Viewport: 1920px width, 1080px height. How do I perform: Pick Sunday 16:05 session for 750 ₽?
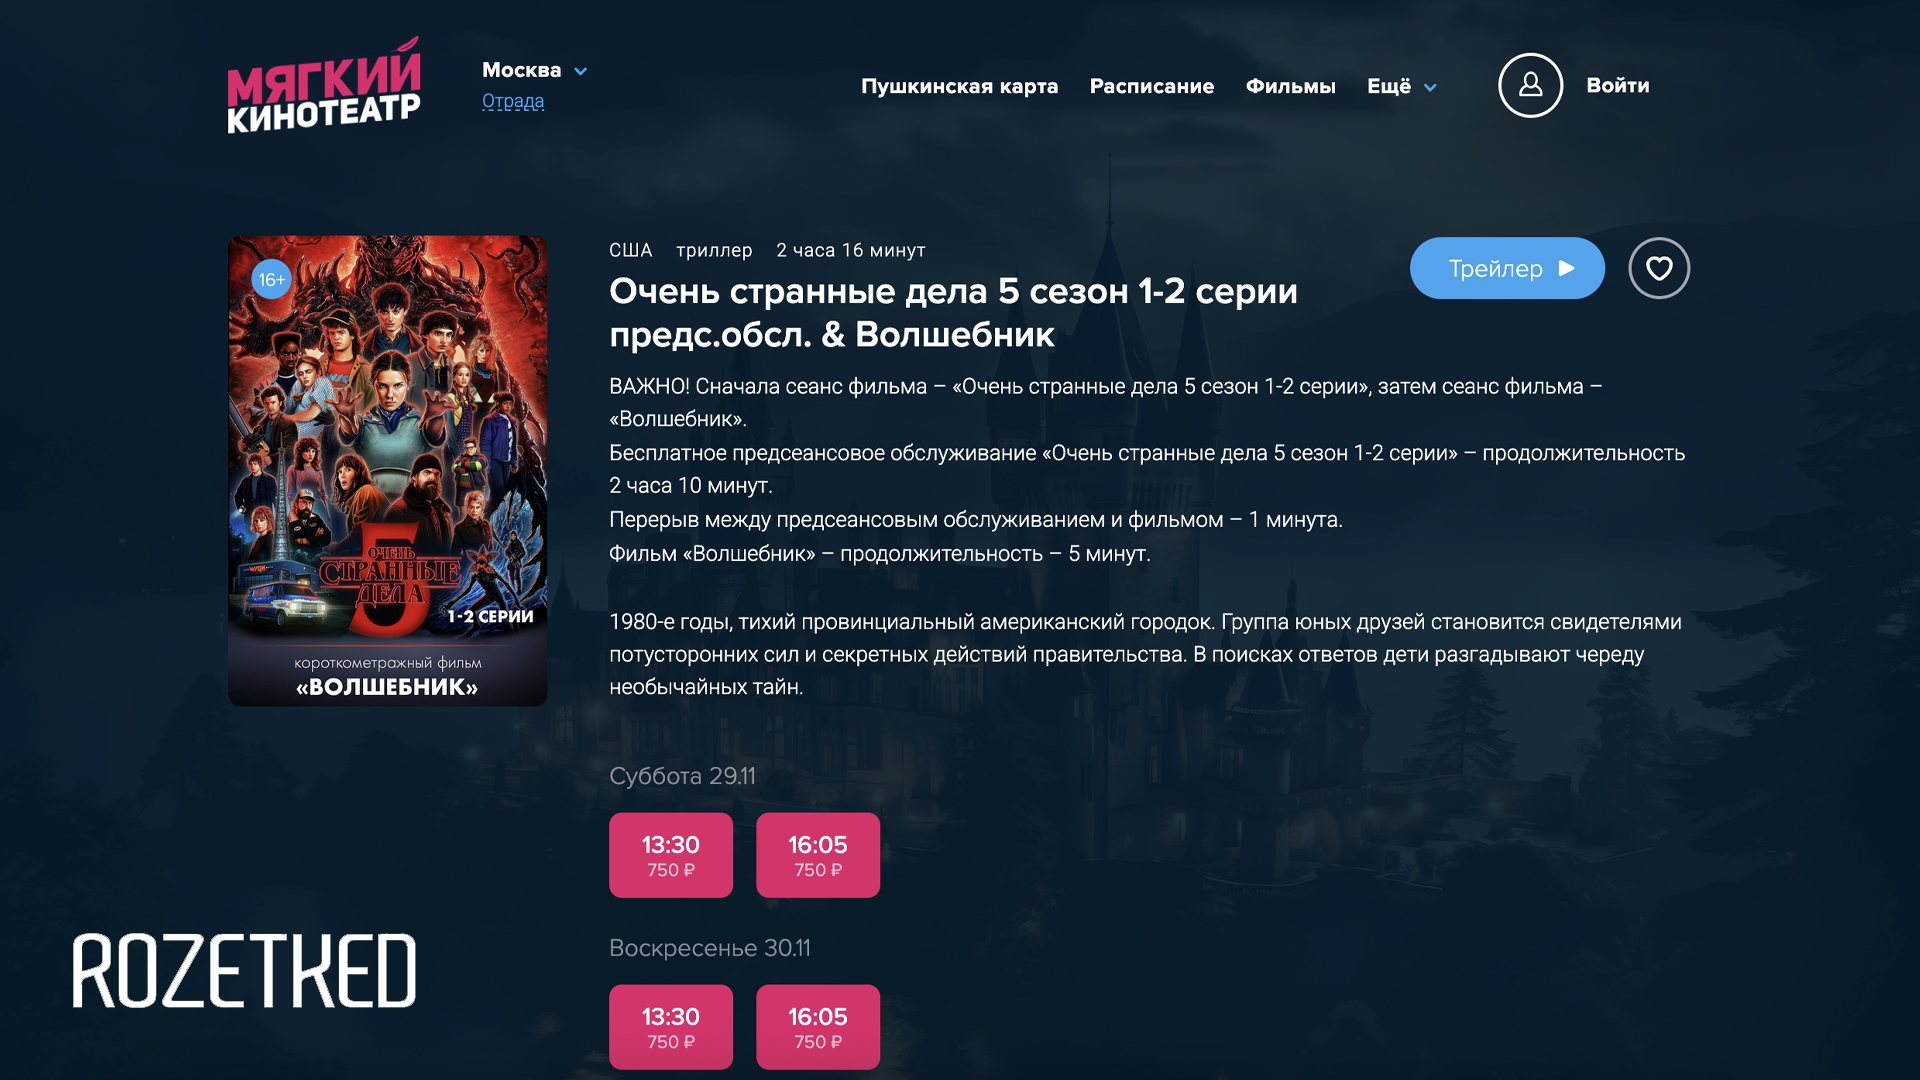click(818, 1027)
